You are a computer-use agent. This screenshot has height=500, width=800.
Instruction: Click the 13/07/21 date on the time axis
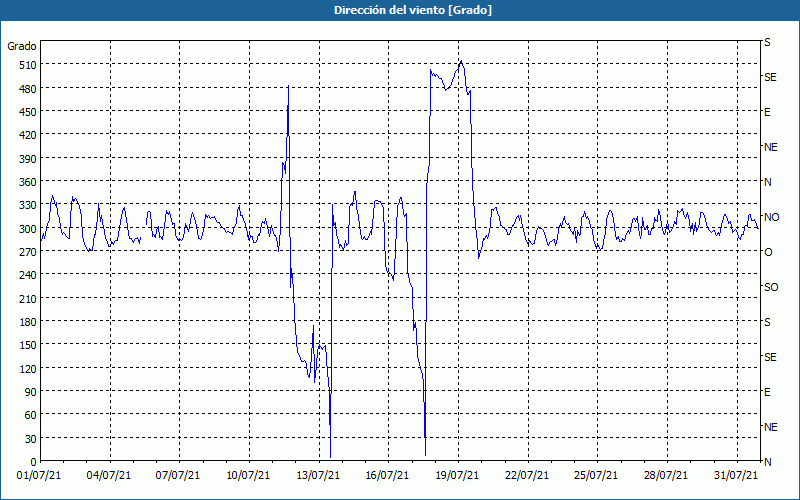[318, 476]
